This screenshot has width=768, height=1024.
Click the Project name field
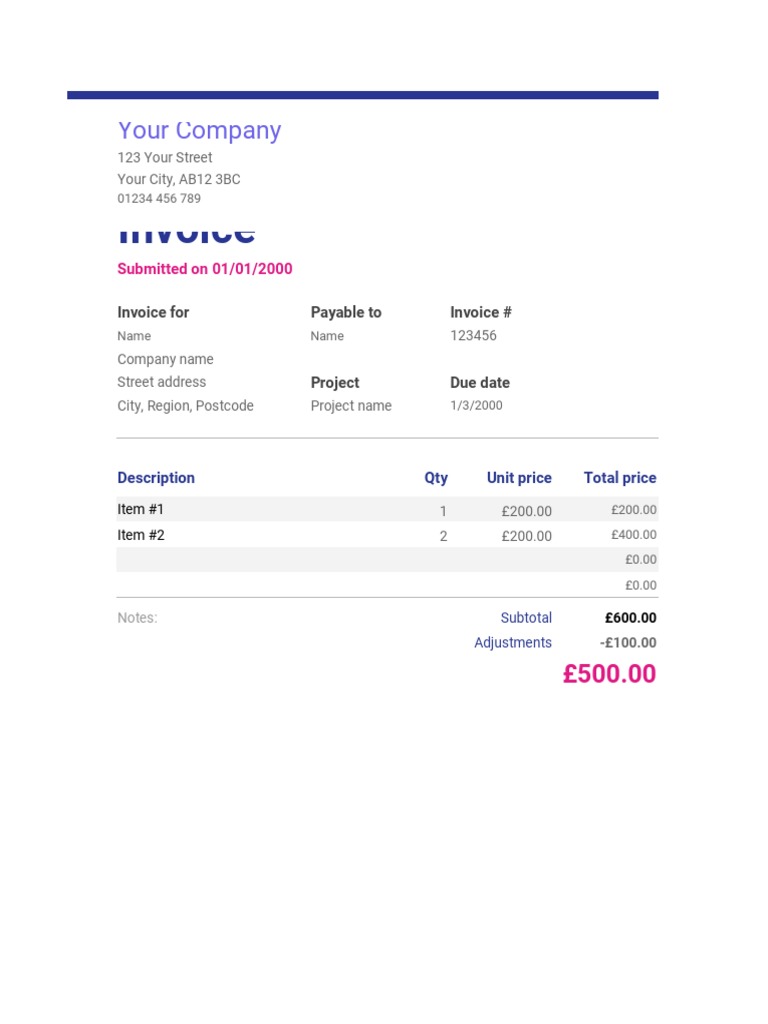tap(351, 406)
